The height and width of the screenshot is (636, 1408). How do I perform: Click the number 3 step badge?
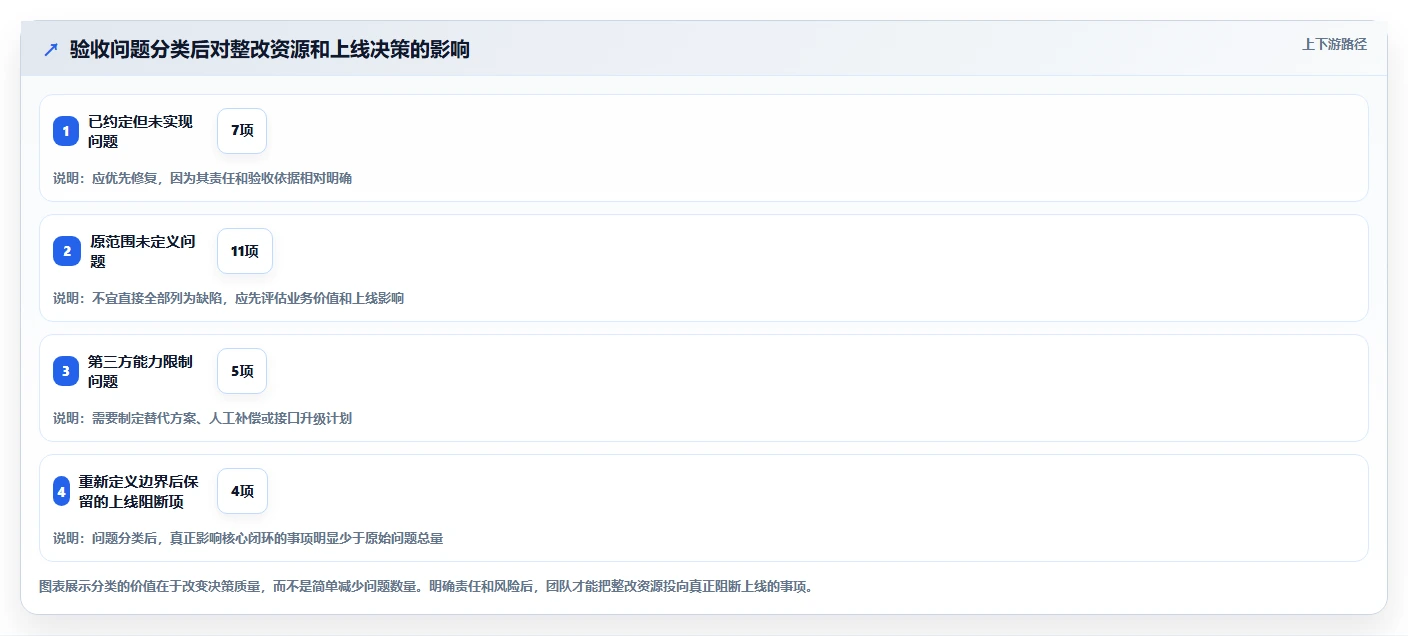click(x=66, y=371)
